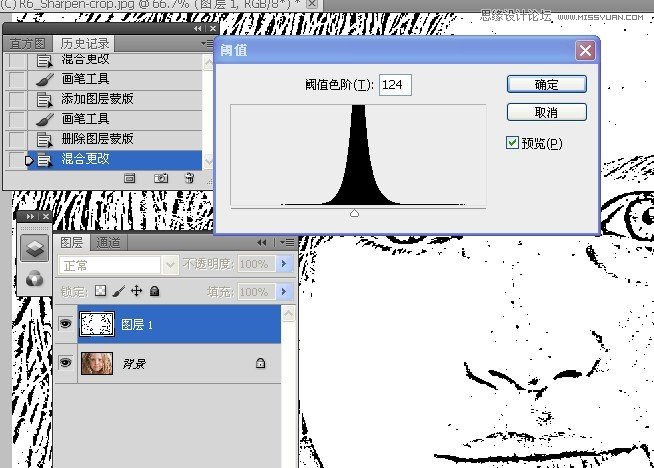Click the 阈值色阶 value input field
The height and width of the screenshot is (468, 654).
(395, 85)
